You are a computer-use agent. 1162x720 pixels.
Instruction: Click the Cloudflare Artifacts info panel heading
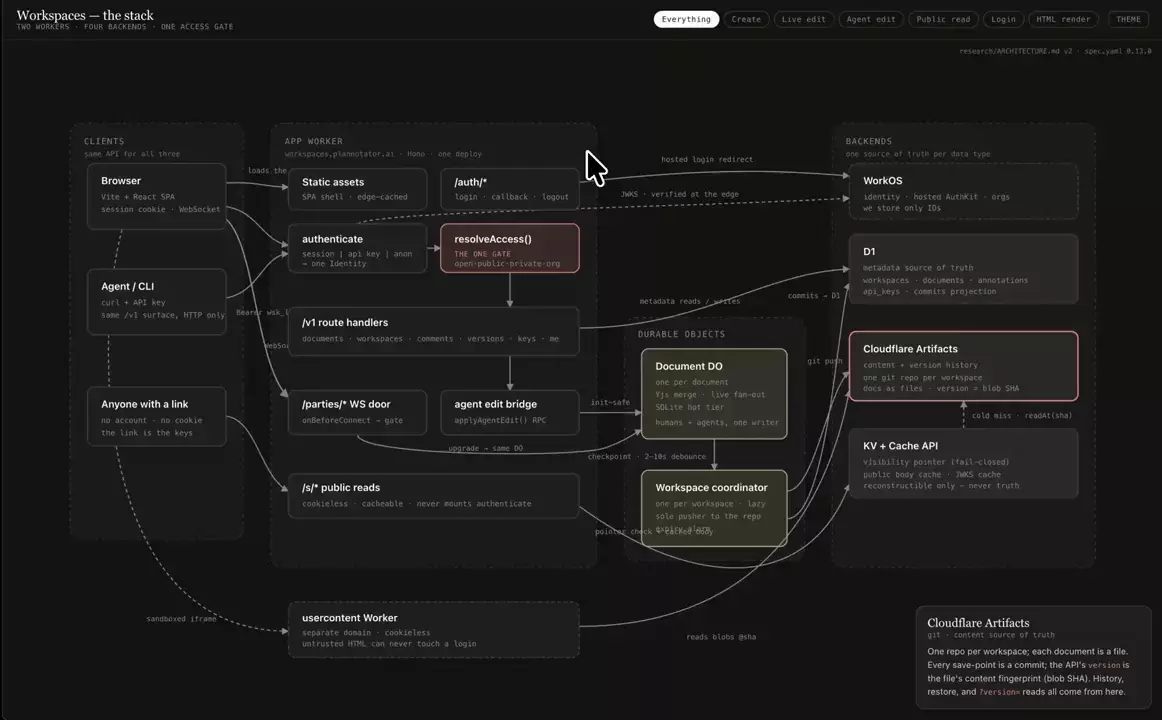pyautogui.click(x=978, y=623)
